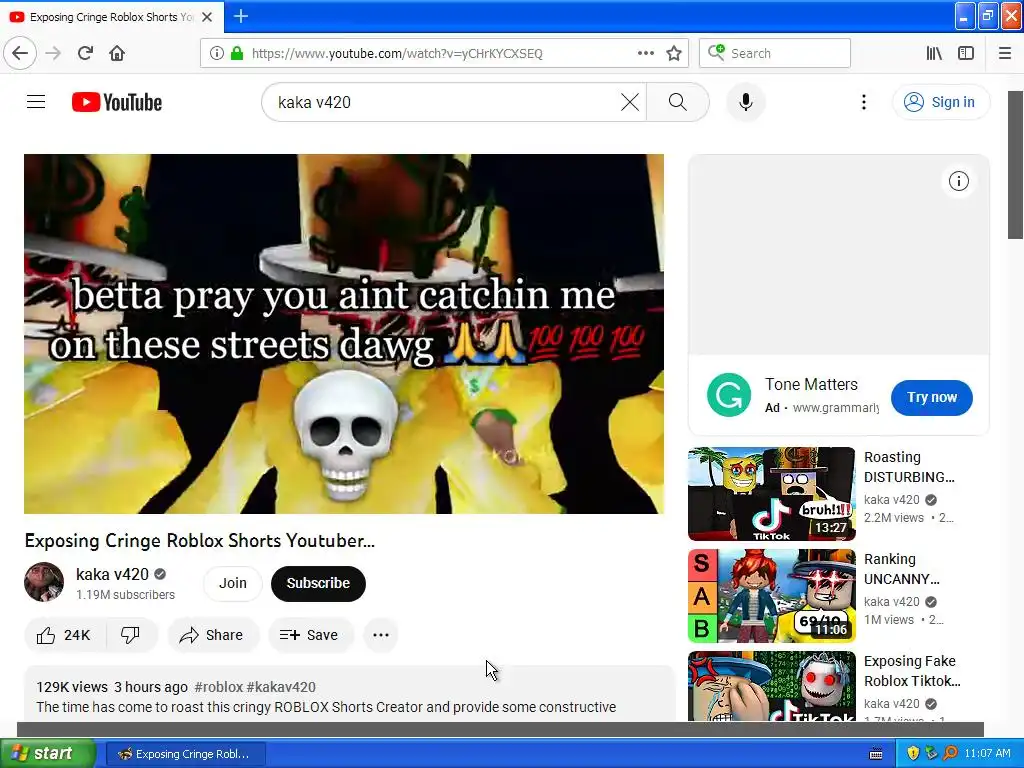
Task: Click the Try now ad button
Action: (931, 397)
